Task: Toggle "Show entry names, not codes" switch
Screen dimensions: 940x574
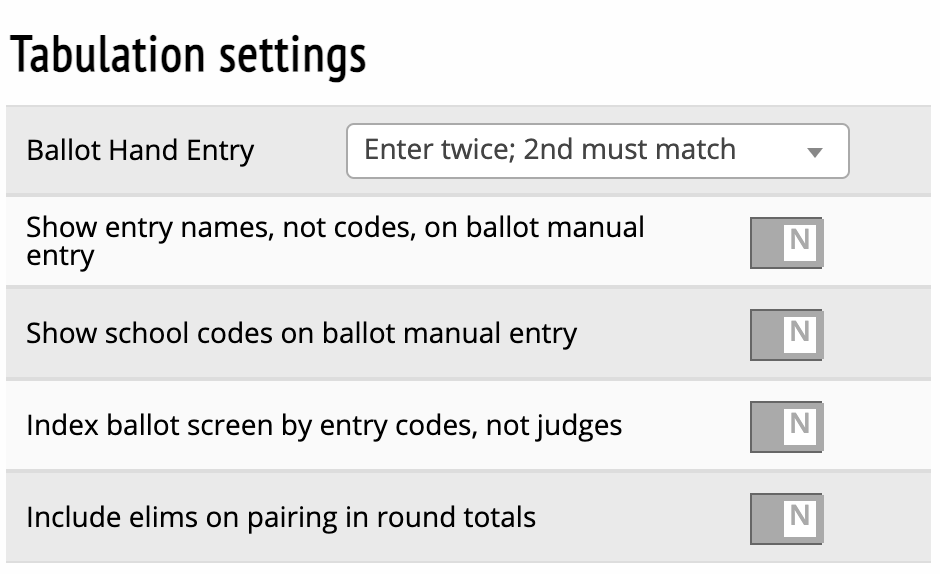Action: coord(786,242)
